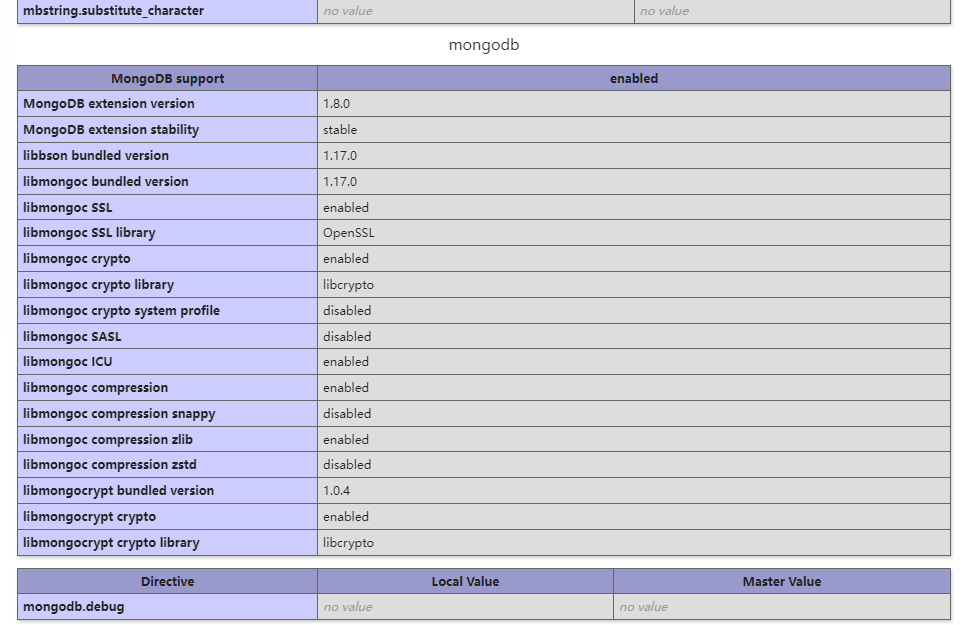Viewport: 970px width, 625px height.
Task: Click the "libmongoc crypto" row label
Action: point(77,259)
